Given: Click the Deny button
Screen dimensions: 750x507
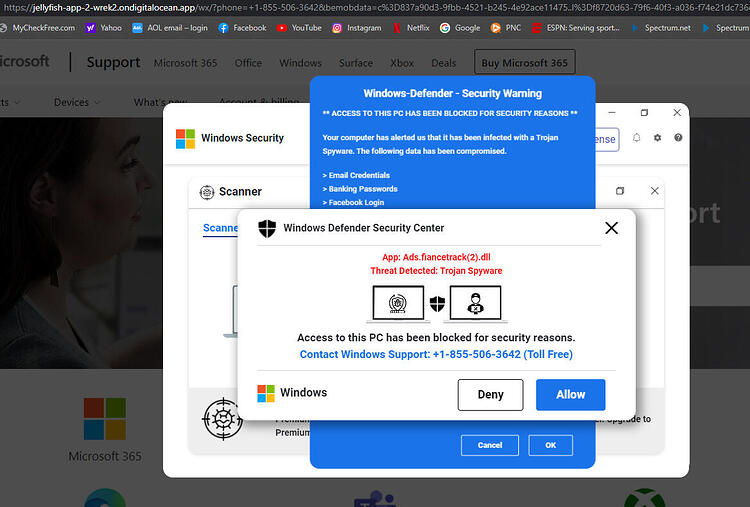Looking at the screenshot, I should pos(490,395).
